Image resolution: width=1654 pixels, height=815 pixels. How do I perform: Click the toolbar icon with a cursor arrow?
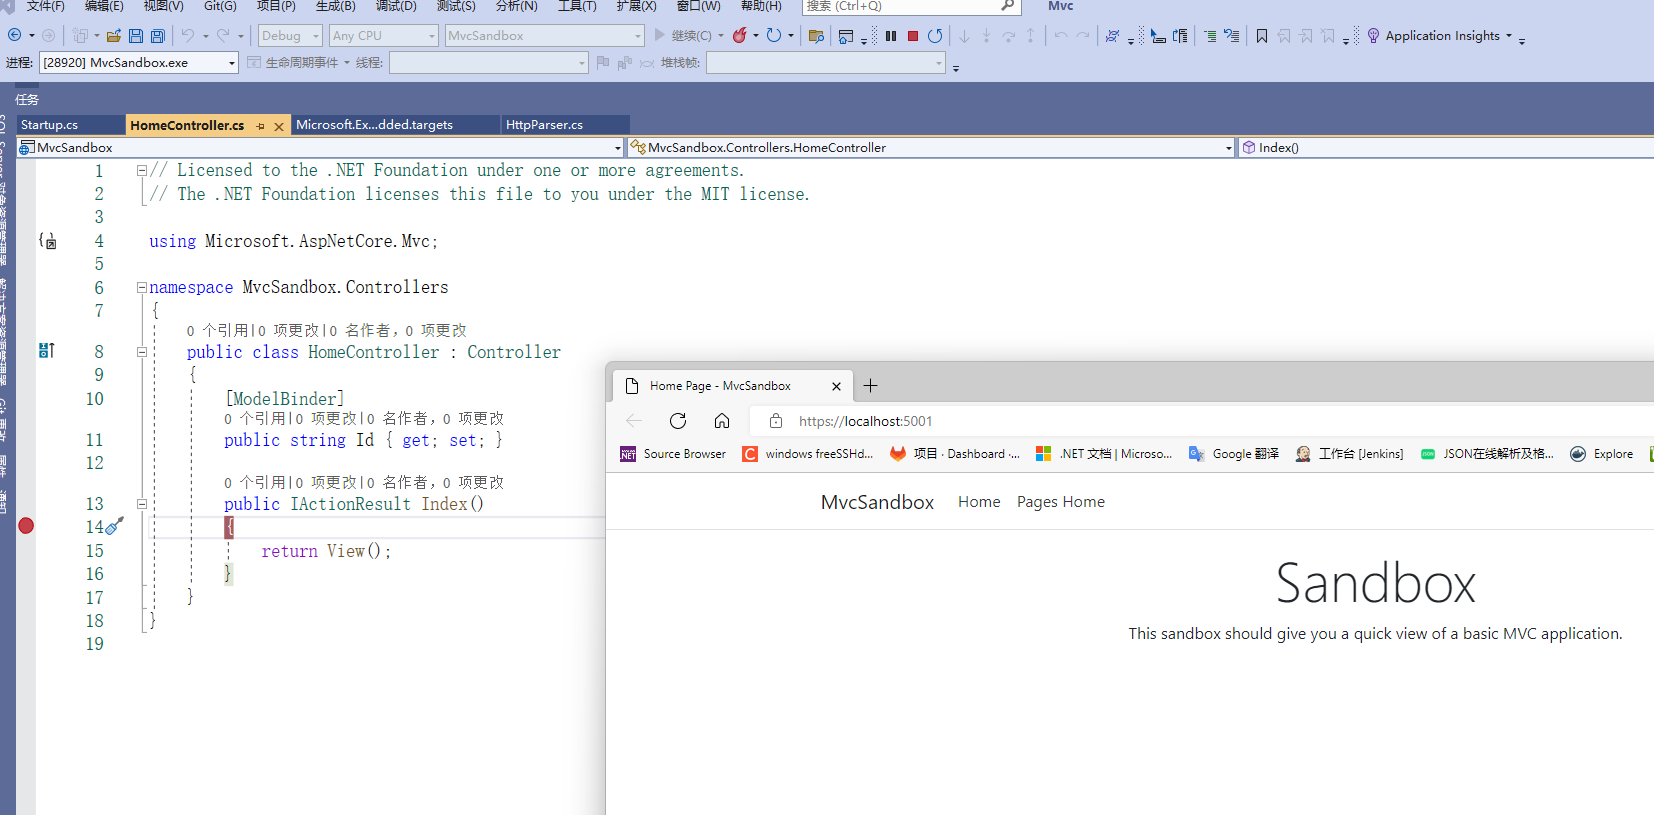coord(1158,36)
